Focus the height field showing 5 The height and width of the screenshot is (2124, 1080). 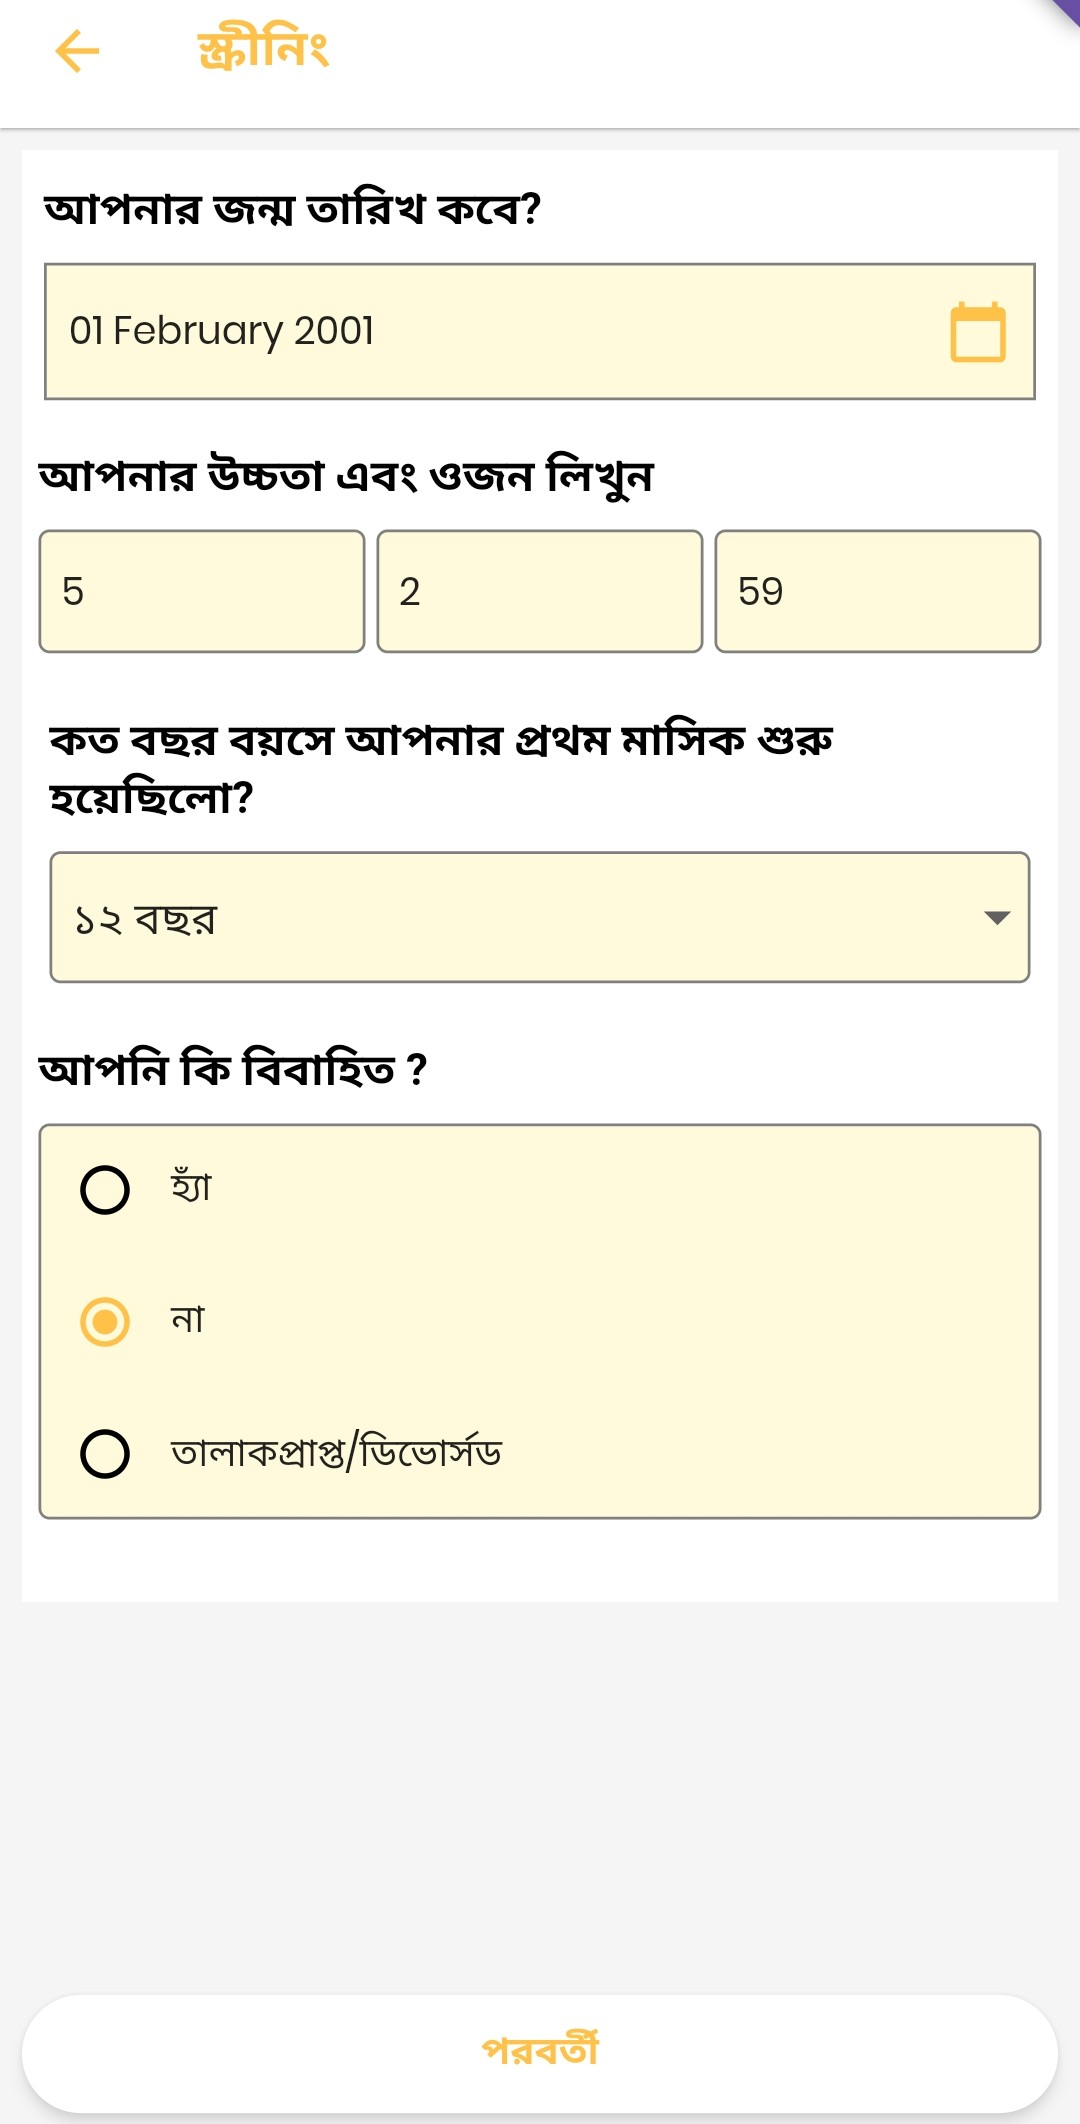(201, 592)
